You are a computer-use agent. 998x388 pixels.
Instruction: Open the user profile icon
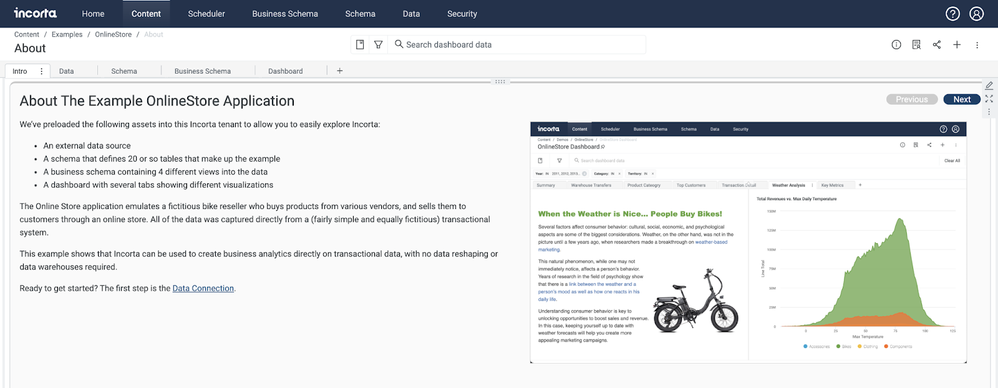[x=976, y=13]
